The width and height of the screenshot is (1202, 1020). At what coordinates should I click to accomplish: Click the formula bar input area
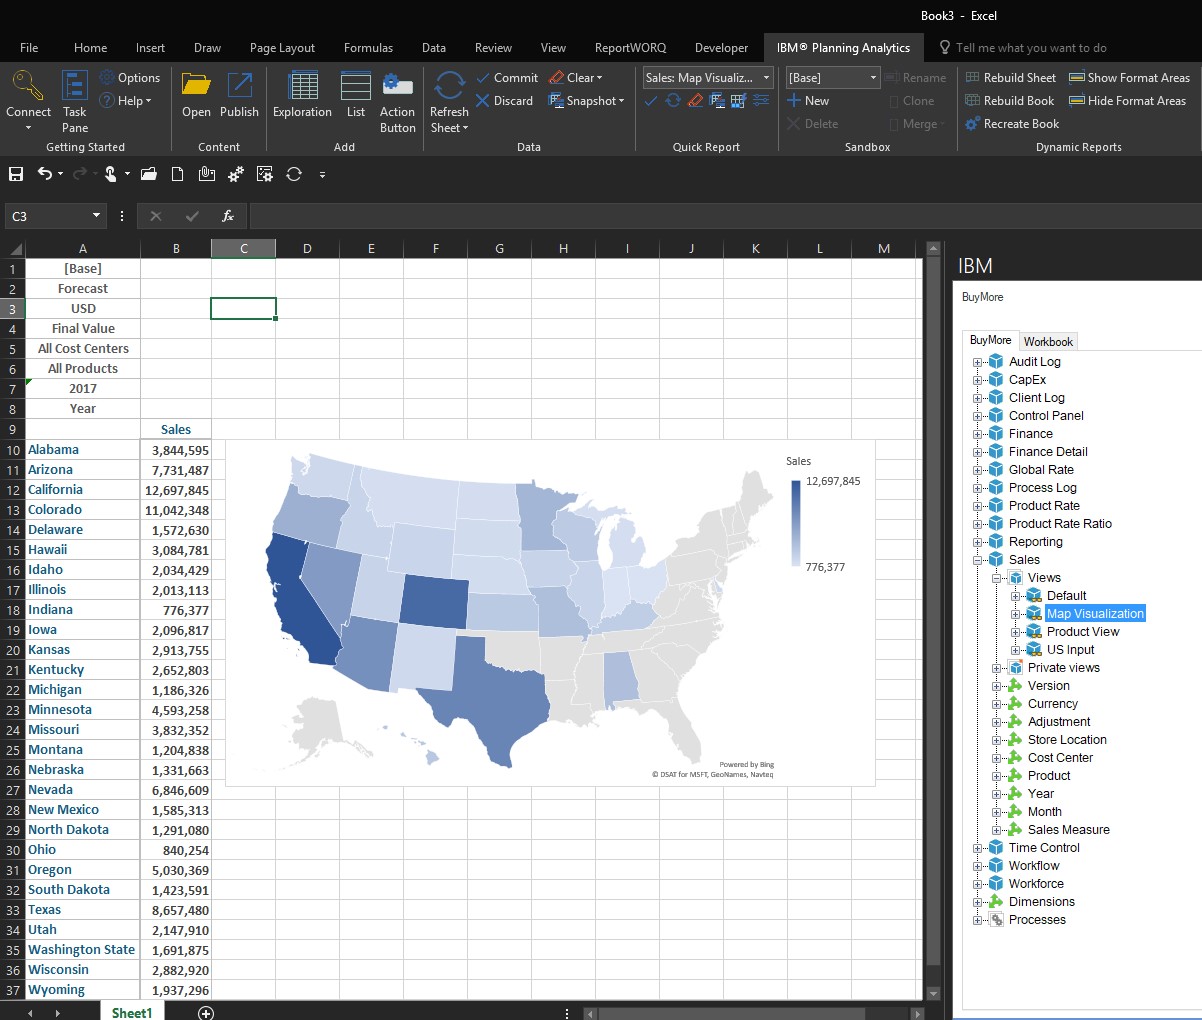click(x=725, y=216)
